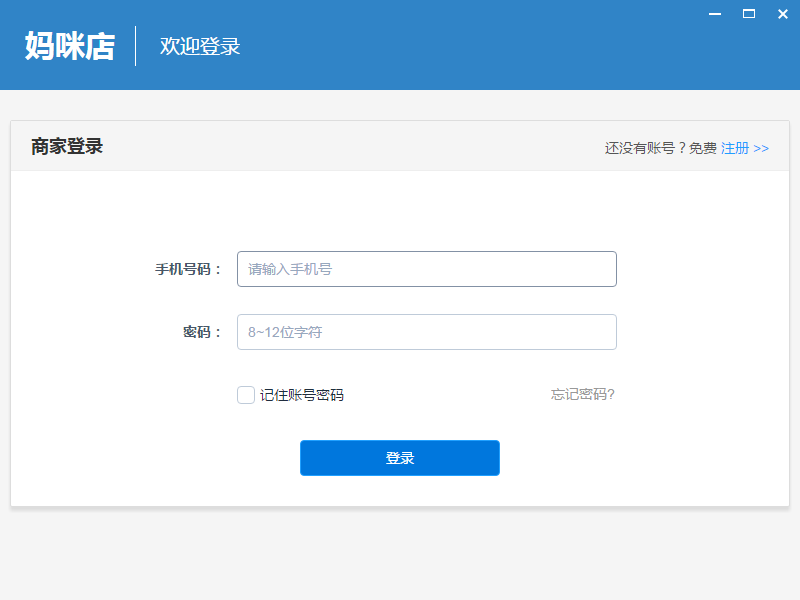This screenshot has width=800, height=600.
Task: Click the gray area below the login panel
Action: [400, 555]
